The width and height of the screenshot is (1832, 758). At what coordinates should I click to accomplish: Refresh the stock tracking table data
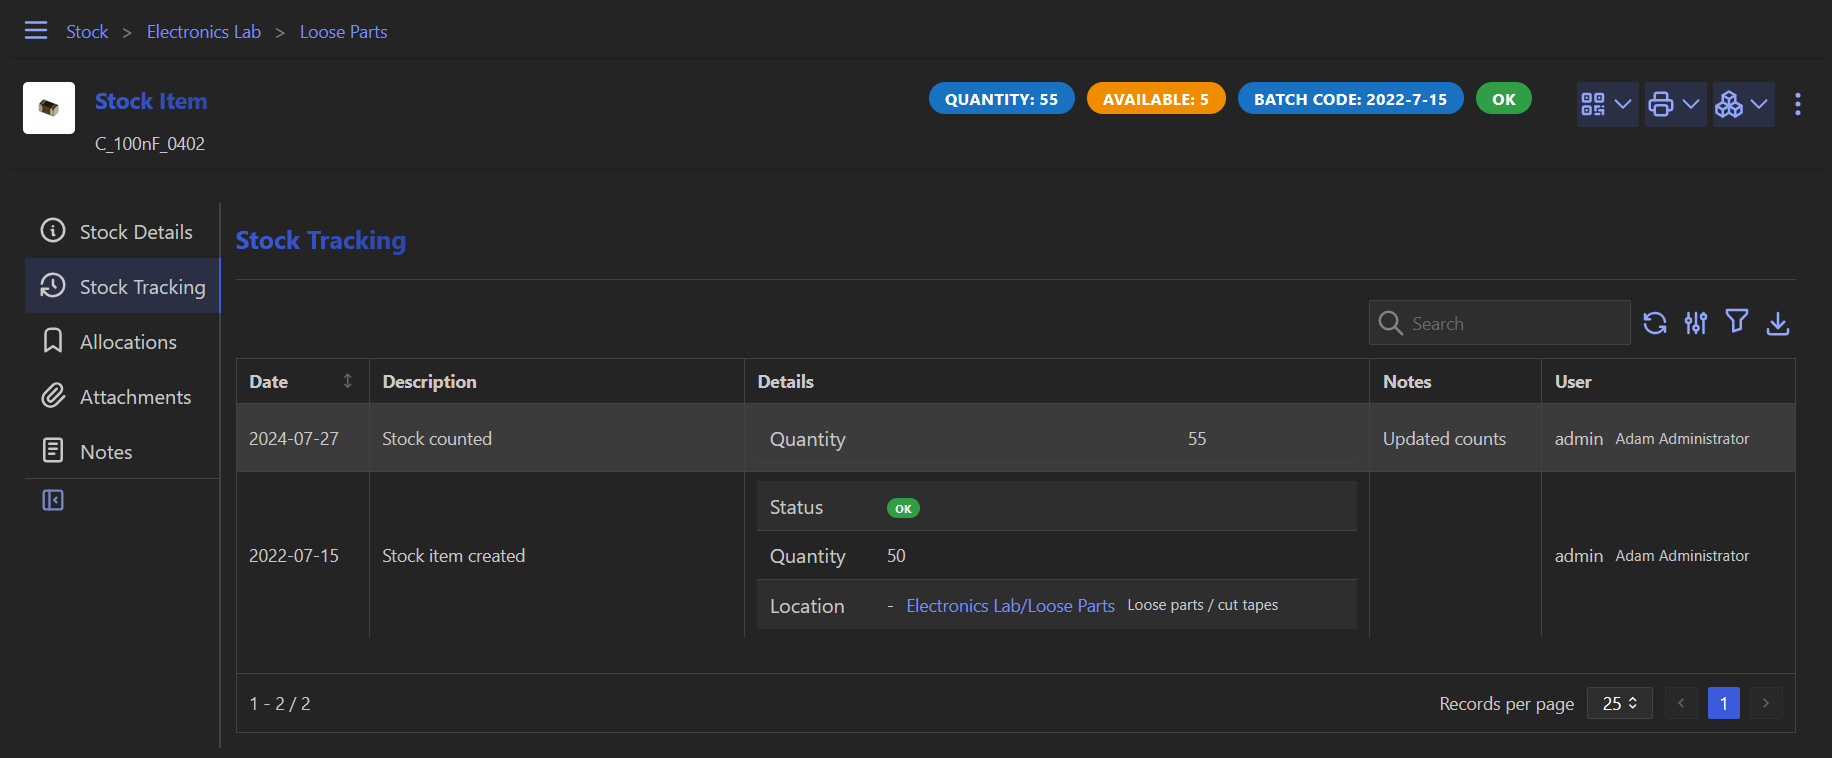(1655, 323)
